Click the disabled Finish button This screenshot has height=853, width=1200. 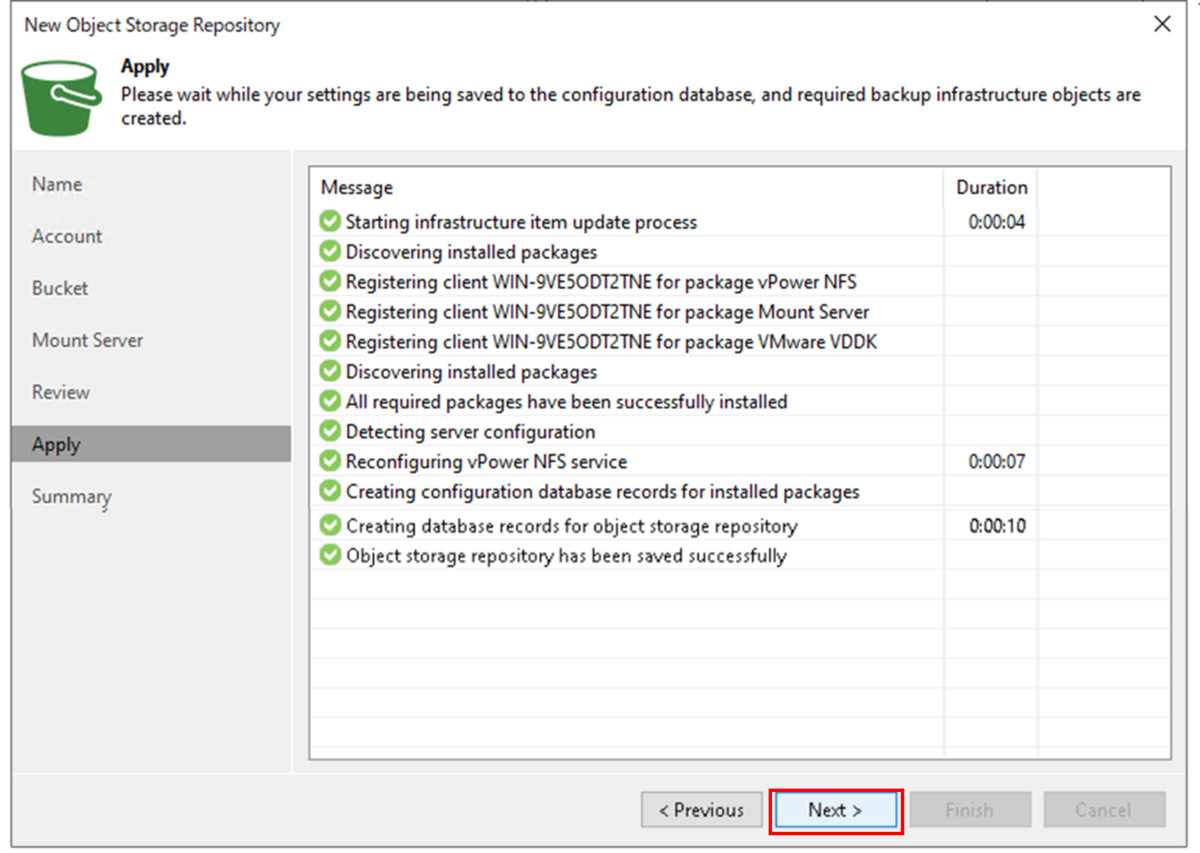970,810
